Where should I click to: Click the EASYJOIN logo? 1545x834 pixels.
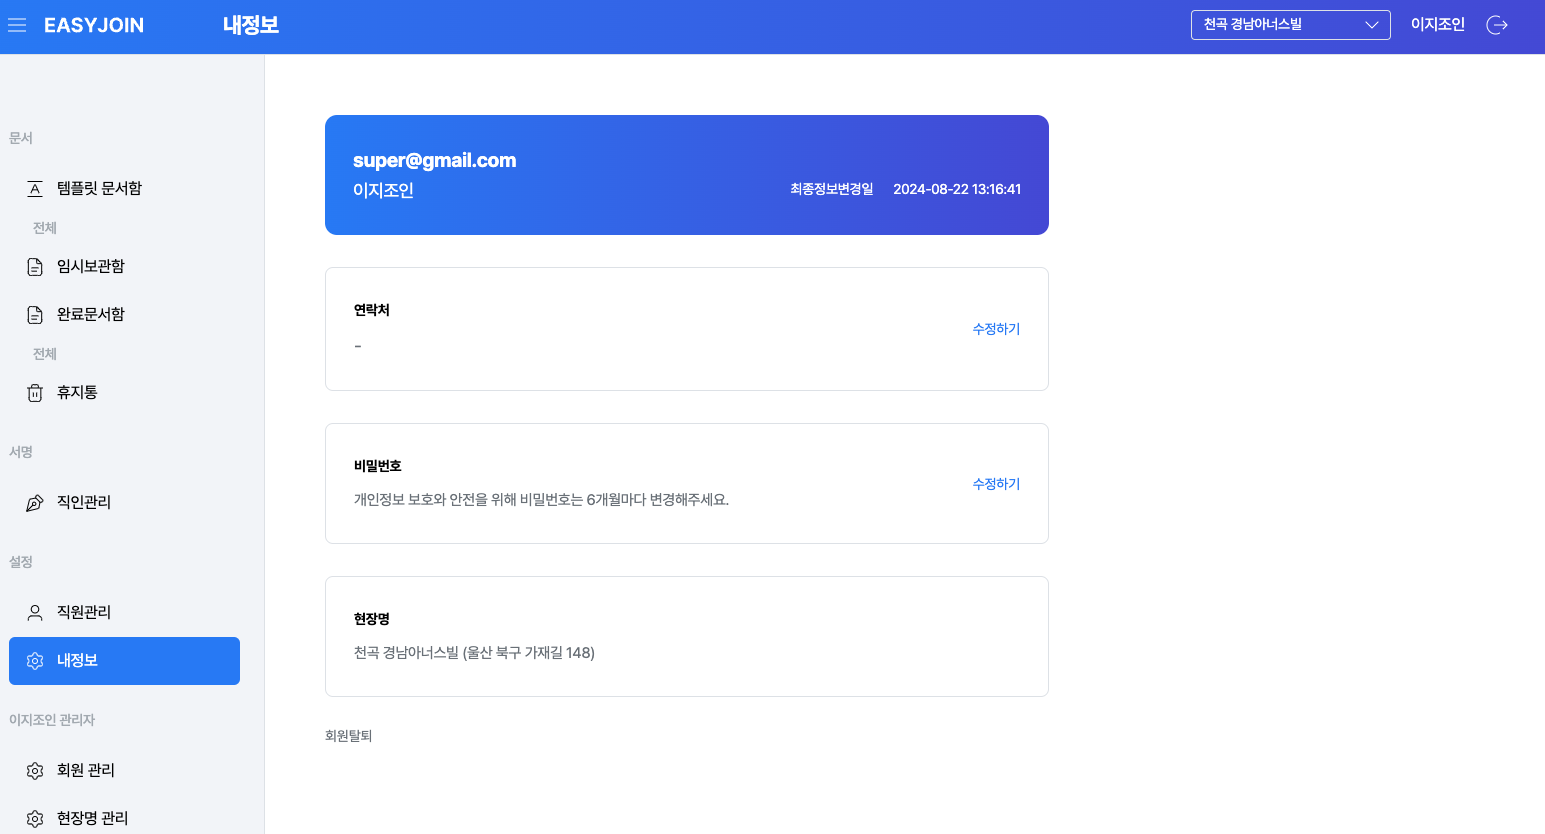pyautogui.click(x=94, y=25)
